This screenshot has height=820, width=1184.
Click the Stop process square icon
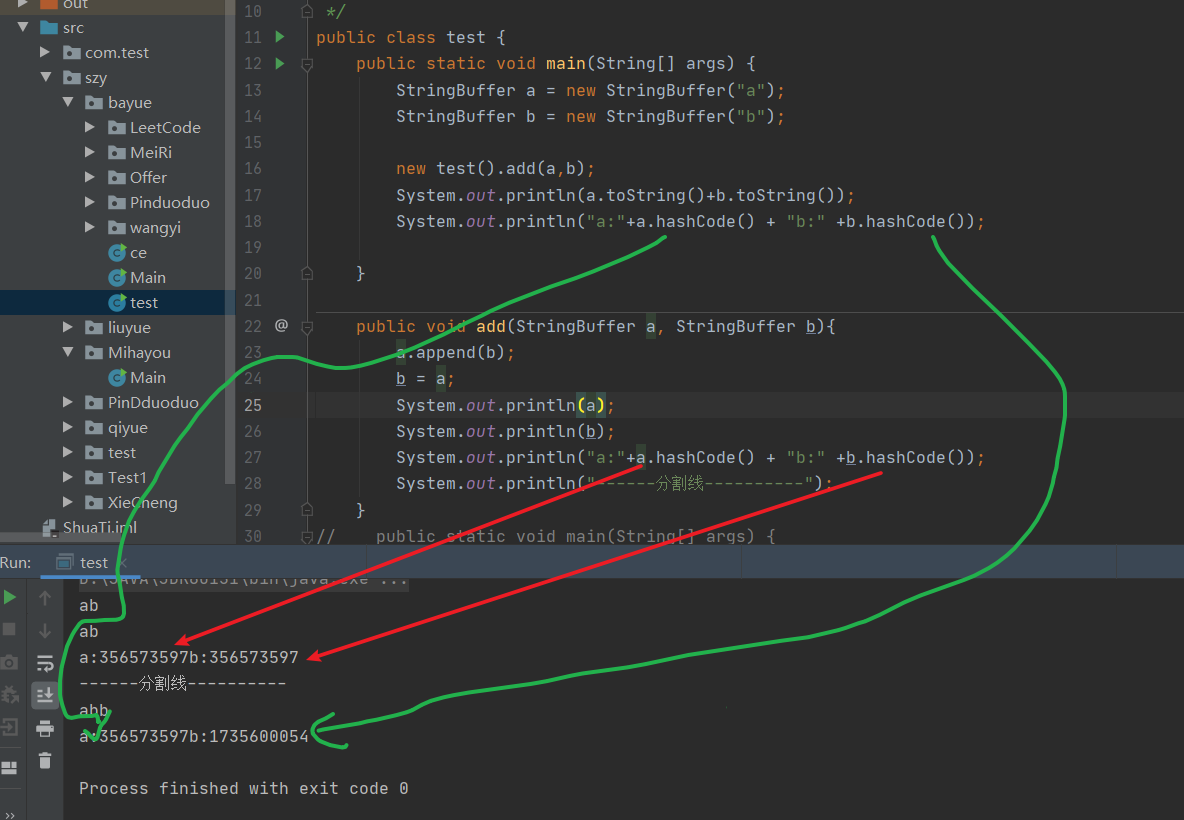[10, 629]
